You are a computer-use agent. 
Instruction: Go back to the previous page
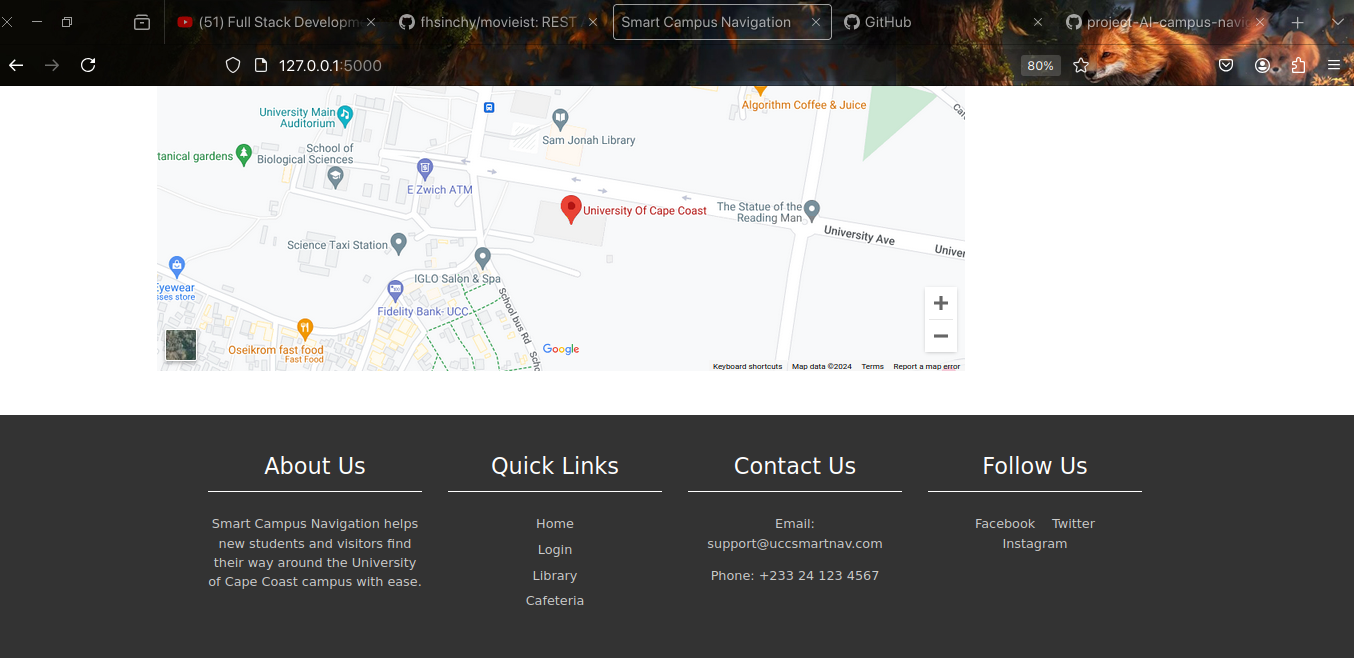[16, 65]
